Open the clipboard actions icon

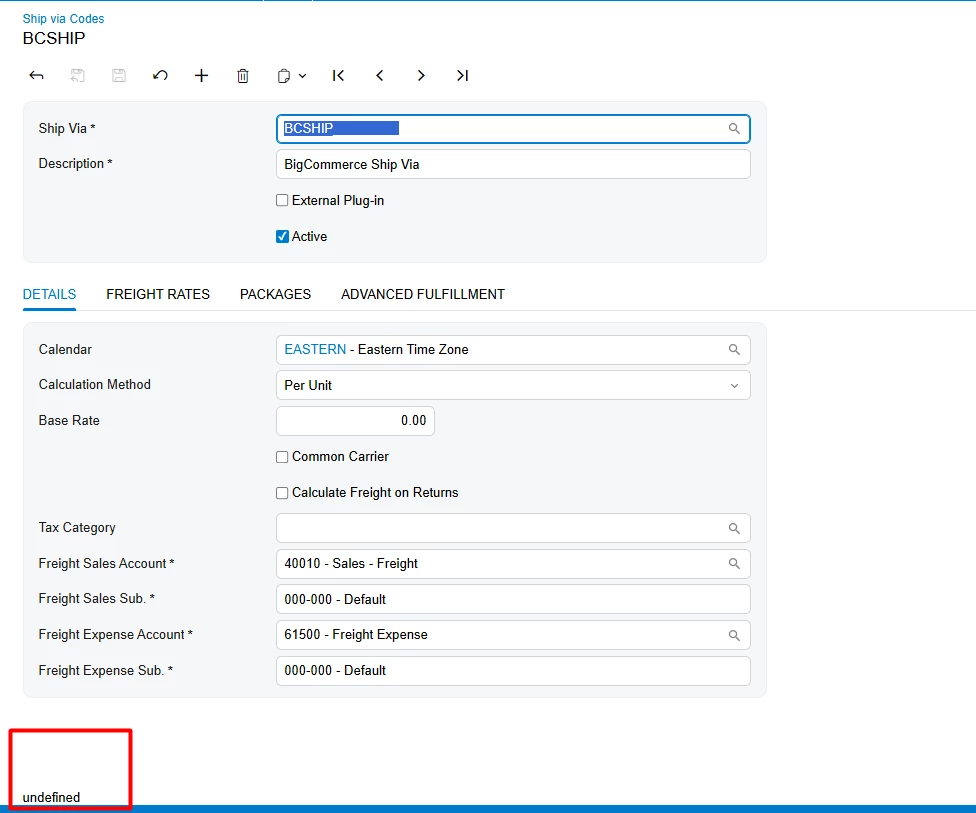click(284, 75)
